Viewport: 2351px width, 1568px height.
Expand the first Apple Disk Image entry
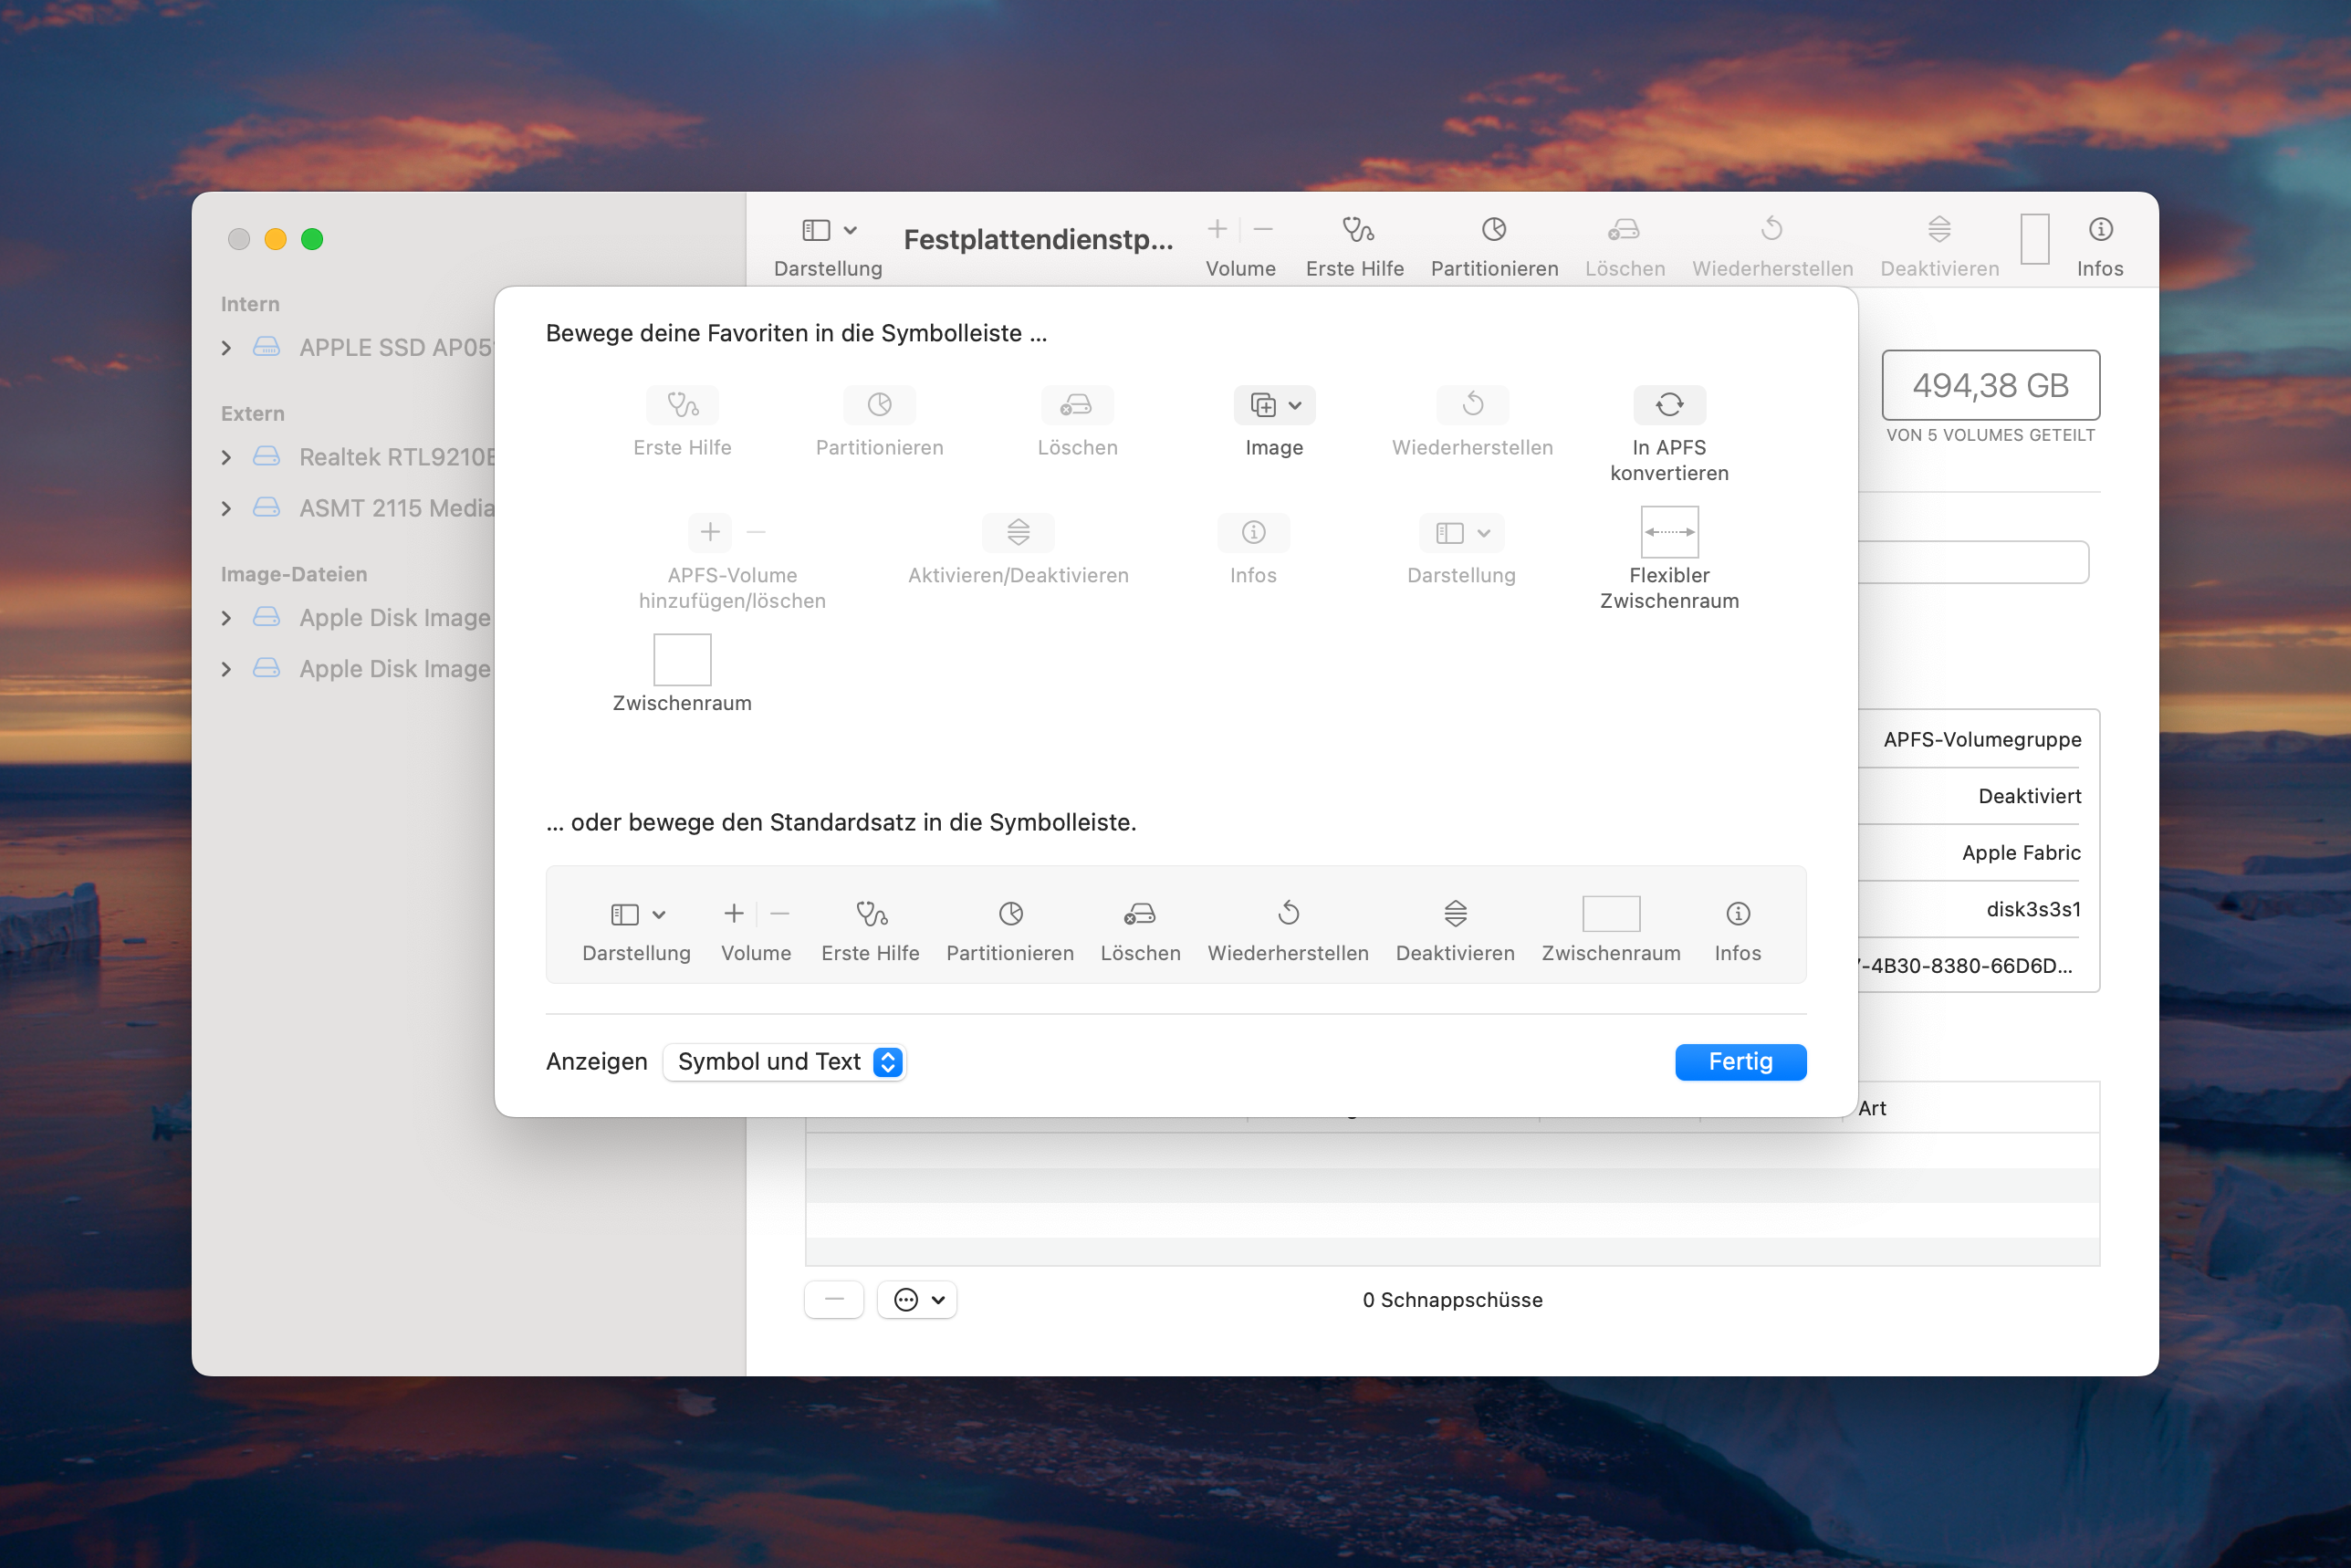(x=226, y=618)
